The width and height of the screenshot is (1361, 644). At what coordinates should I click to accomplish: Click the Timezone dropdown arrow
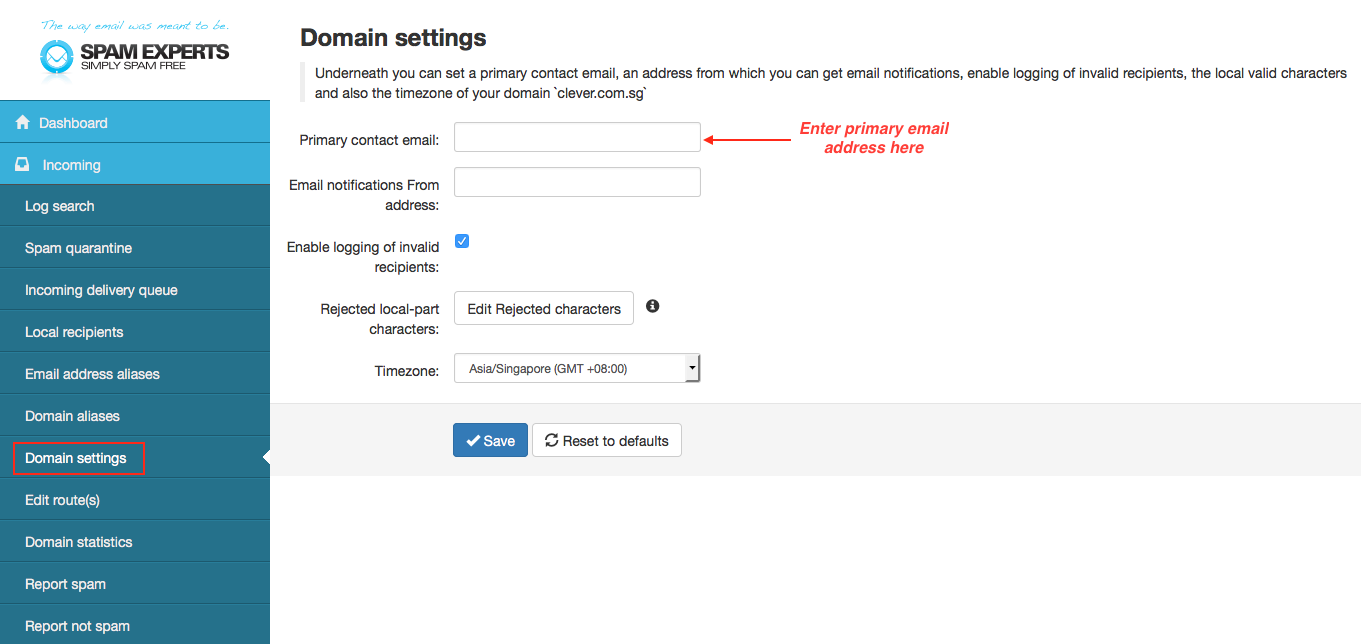click(x=691, y=368)
